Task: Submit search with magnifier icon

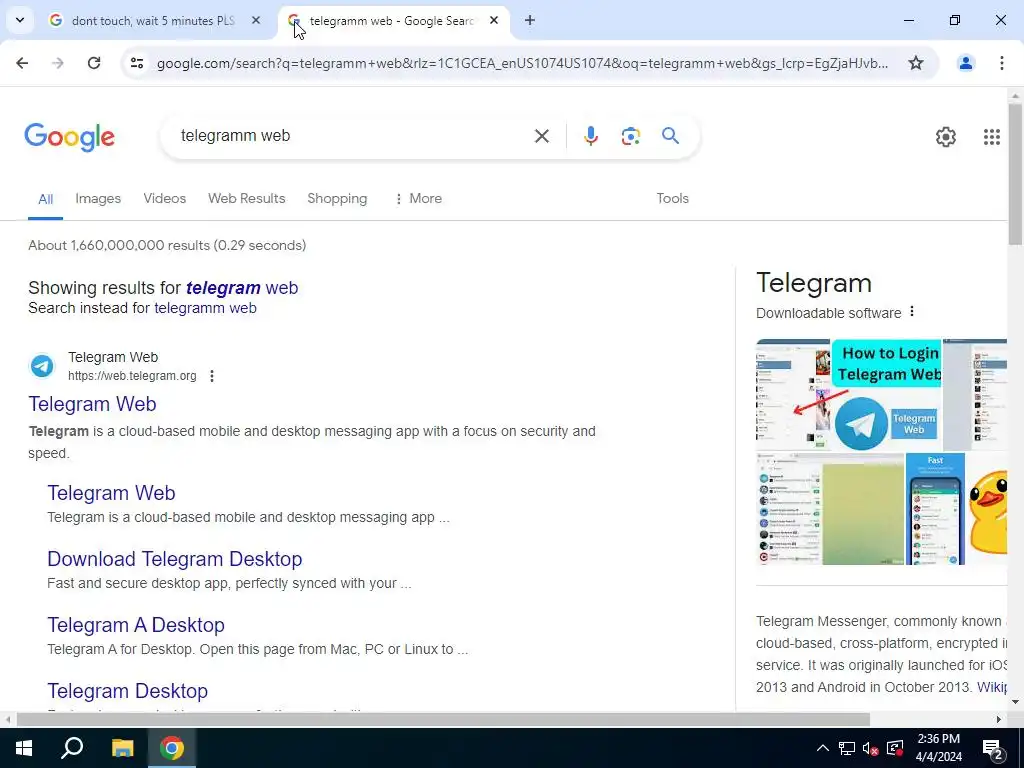Action: pyautogui.click(x=670, y=136)
